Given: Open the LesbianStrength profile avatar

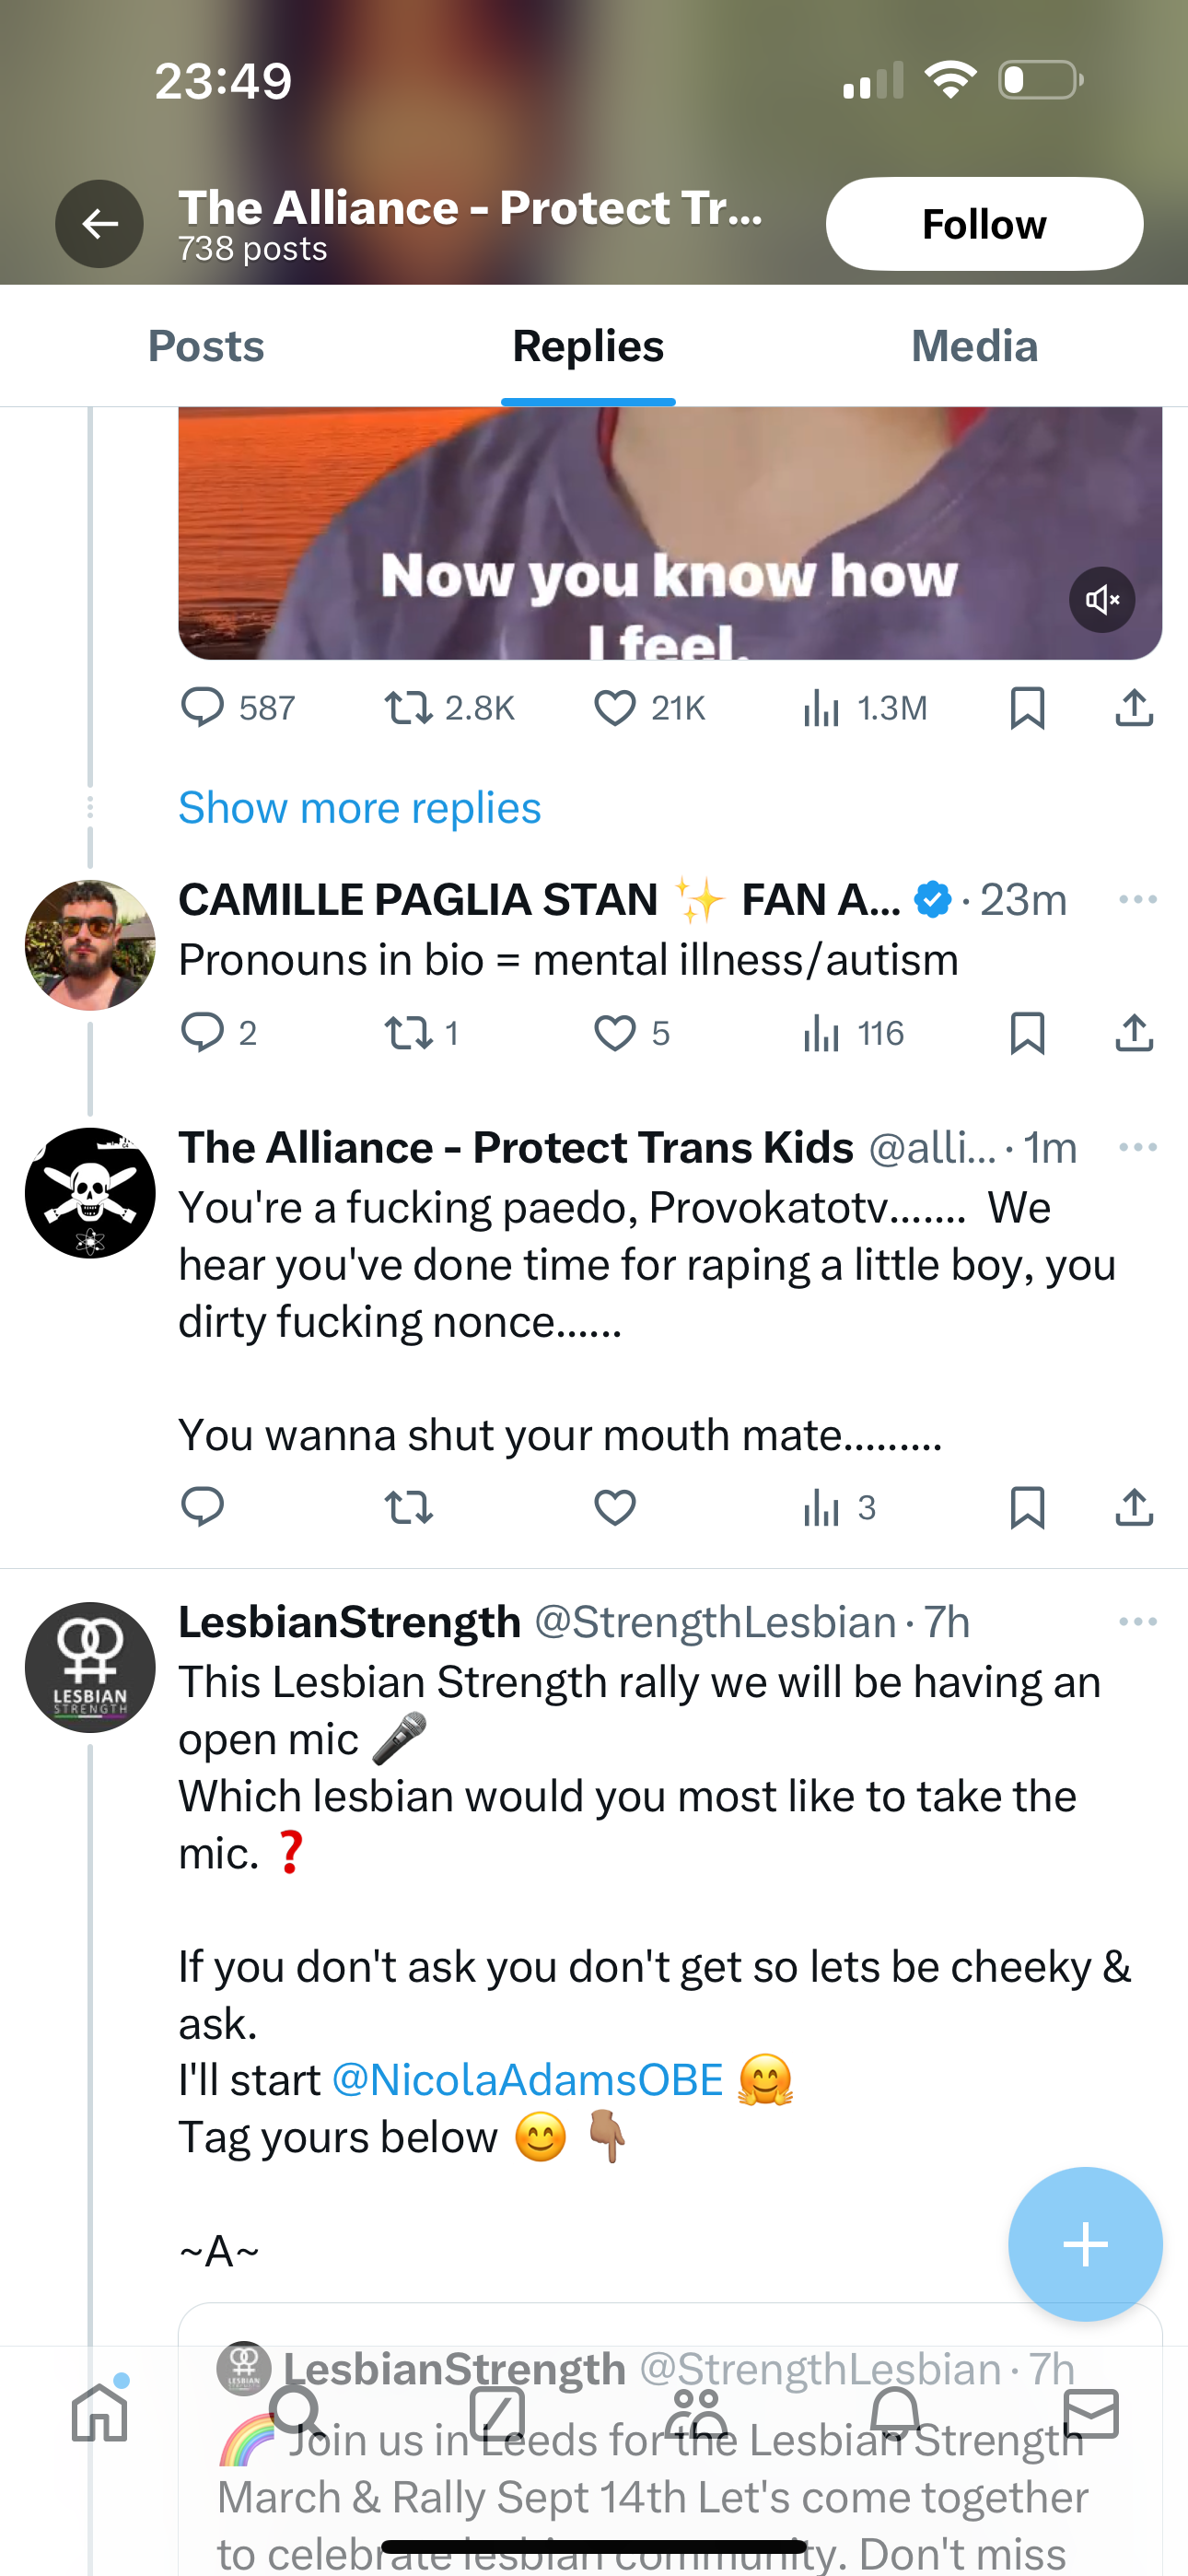Looking at the screenshot, I should point(90,1667).
